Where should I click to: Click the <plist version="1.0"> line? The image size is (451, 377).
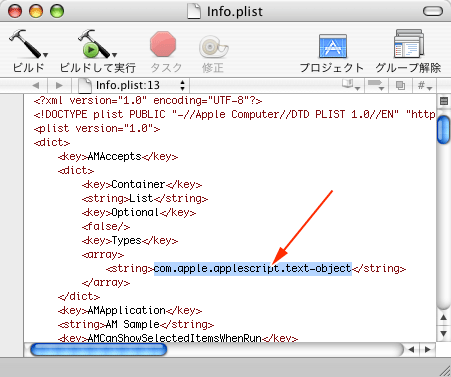[97, 128]
